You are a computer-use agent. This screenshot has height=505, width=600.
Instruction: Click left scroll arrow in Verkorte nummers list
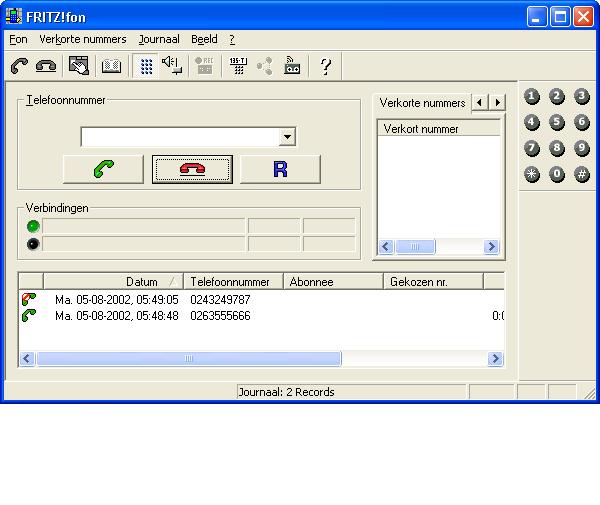point(386,247)
